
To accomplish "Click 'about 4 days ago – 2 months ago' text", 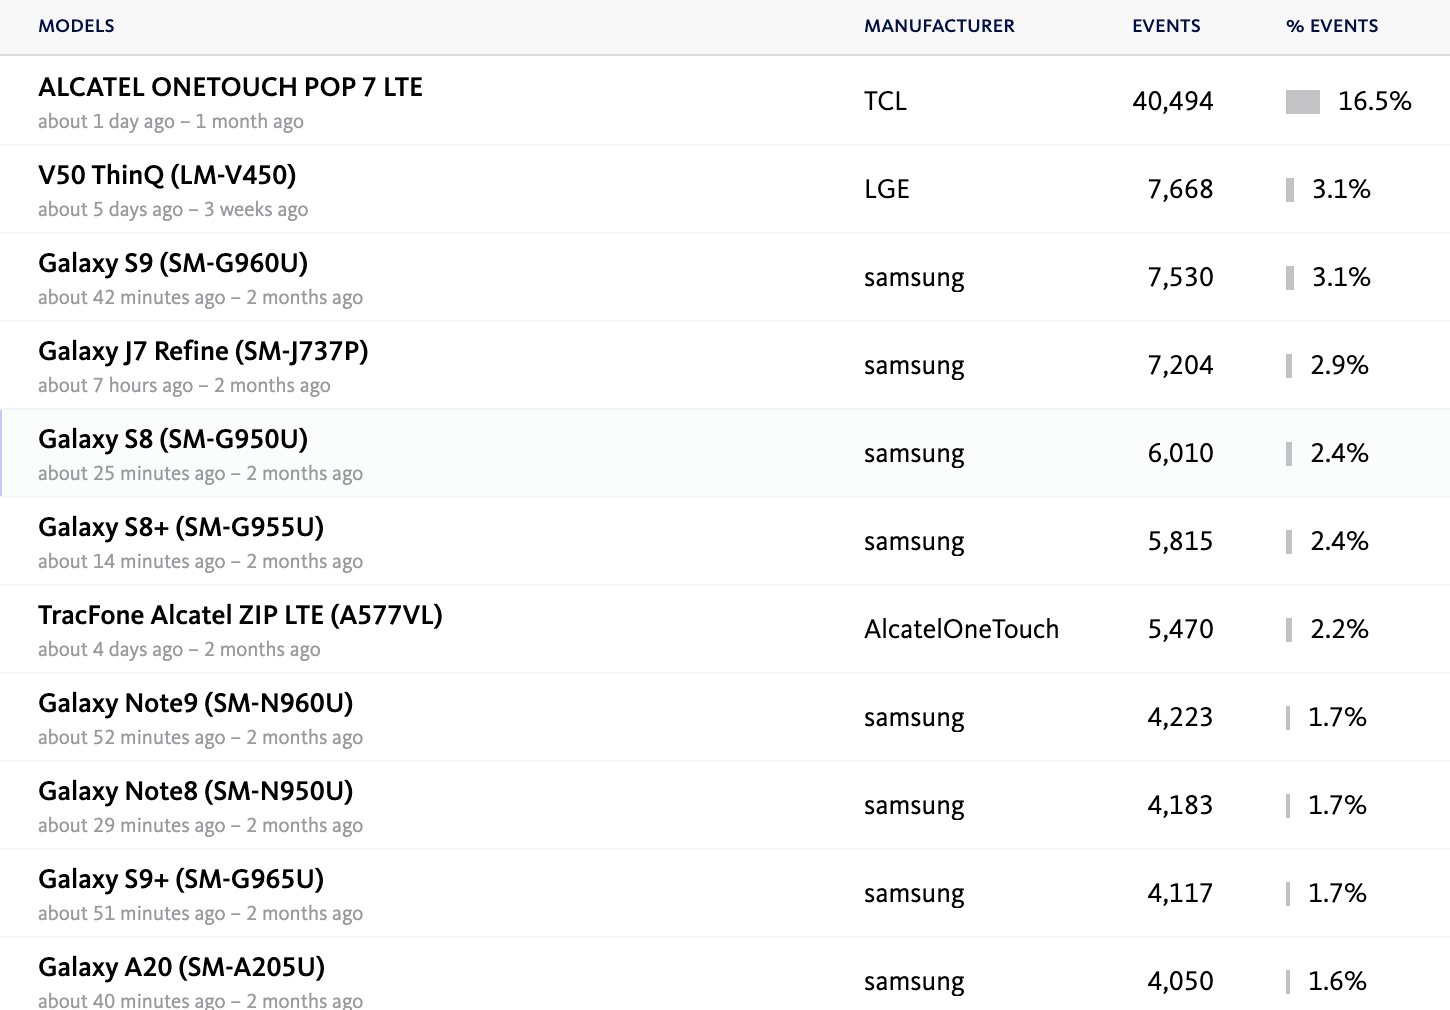I will [179, 650].
